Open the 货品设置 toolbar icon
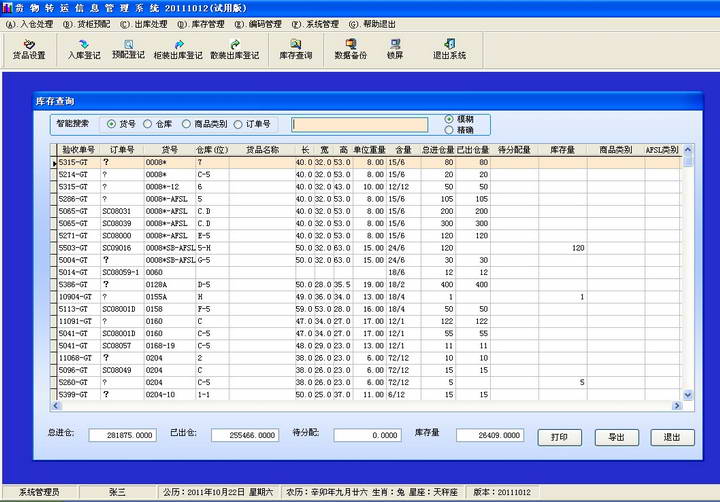The image size is (720, 502). pyautogui.click(x=28, y=50)
